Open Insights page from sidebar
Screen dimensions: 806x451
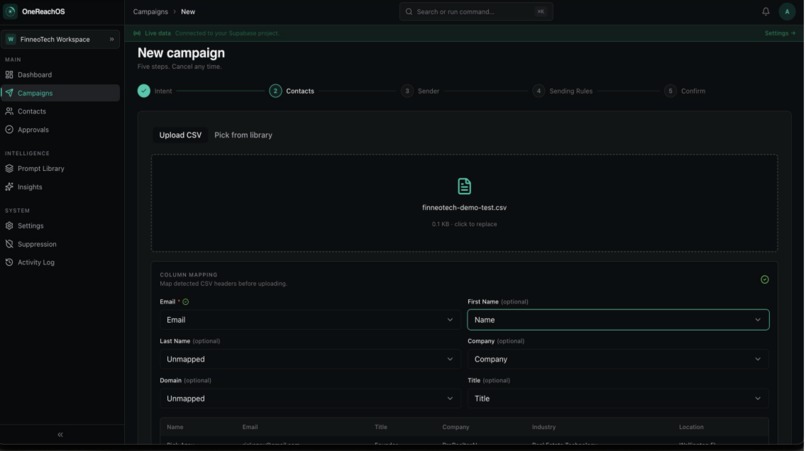coord(60,187)
